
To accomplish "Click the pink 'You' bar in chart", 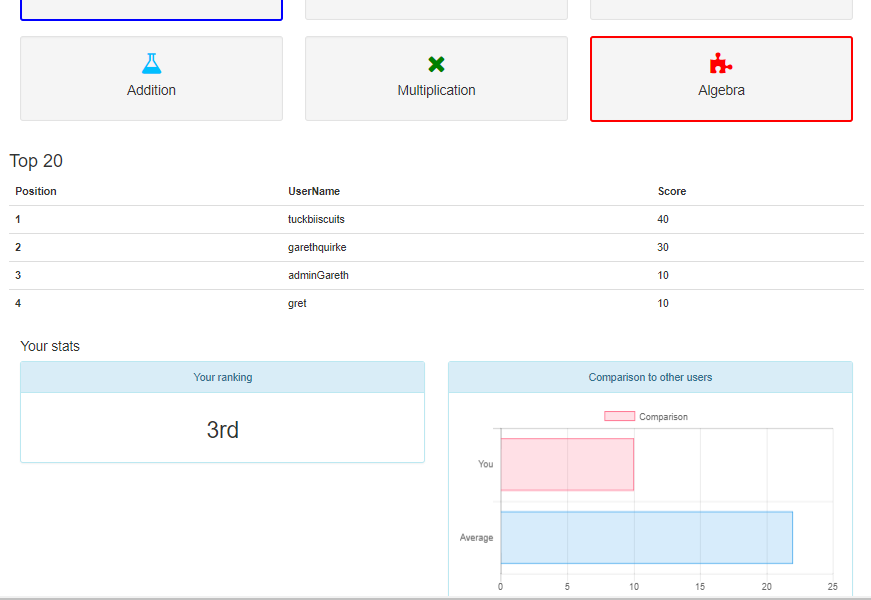I will [567, 464].
